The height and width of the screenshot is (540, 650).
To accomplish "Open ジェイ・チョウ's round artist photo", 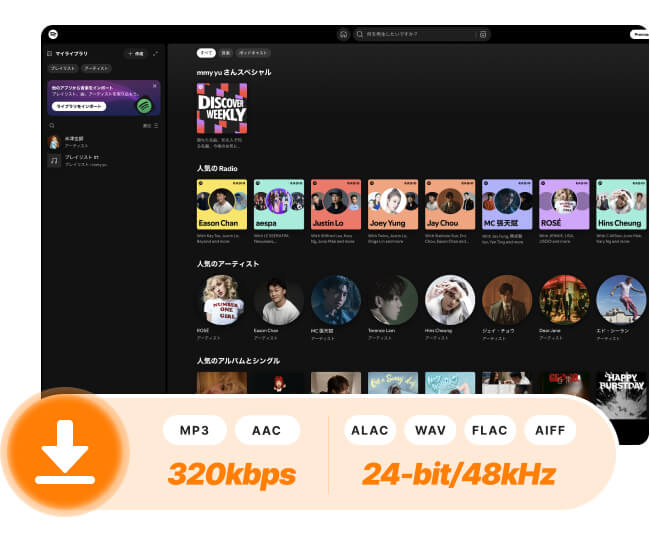I will point(507,300).
